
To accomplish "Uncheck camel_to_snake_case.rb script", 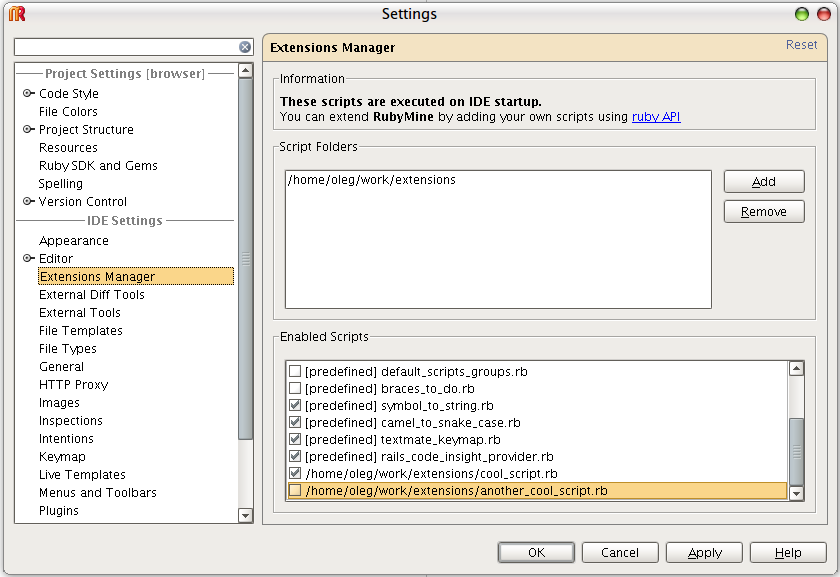I will (x=295, y=423).
